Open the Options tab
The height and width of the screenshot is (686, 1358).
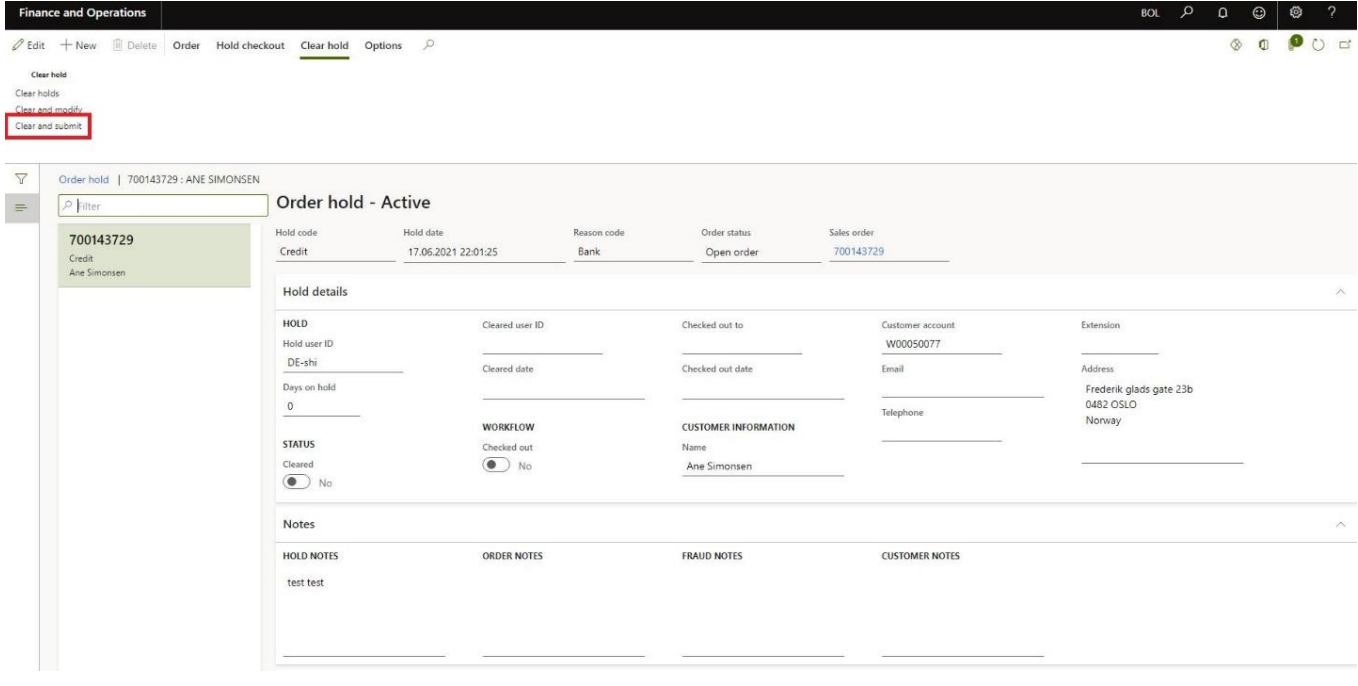[383, 46]
